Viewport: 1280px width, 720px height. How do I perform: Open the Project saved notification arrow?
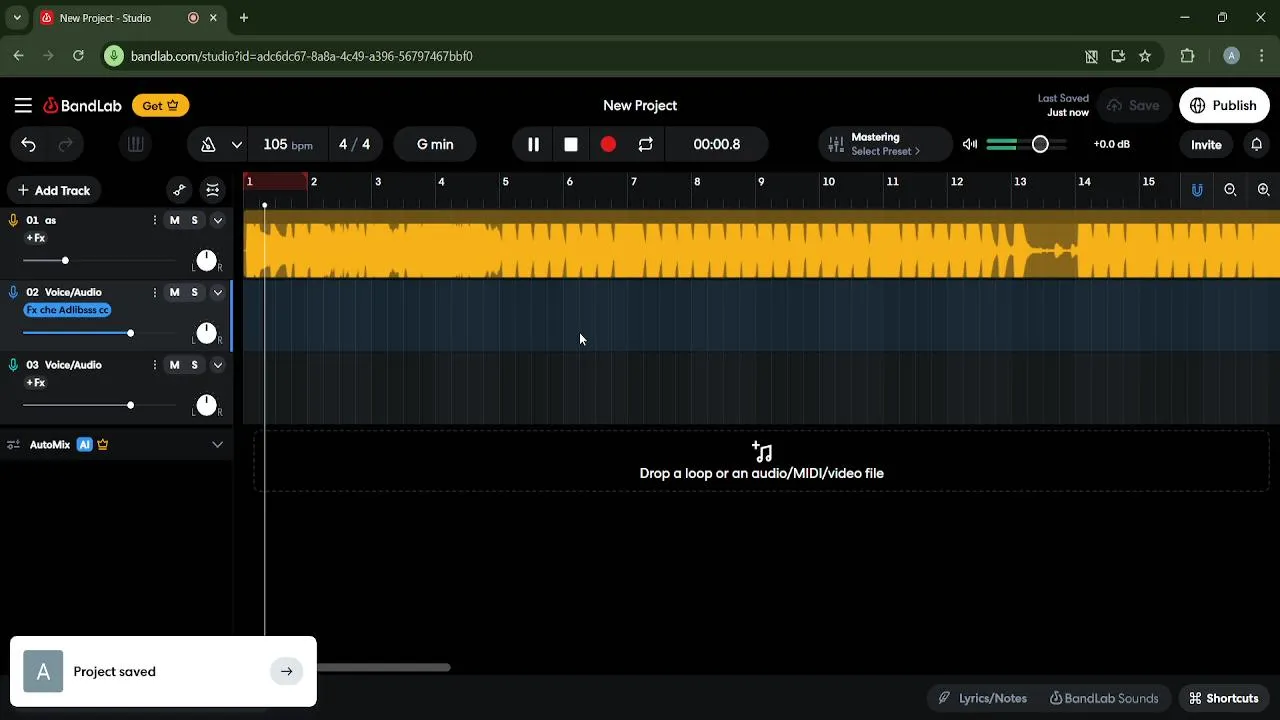tap(286, 672)
